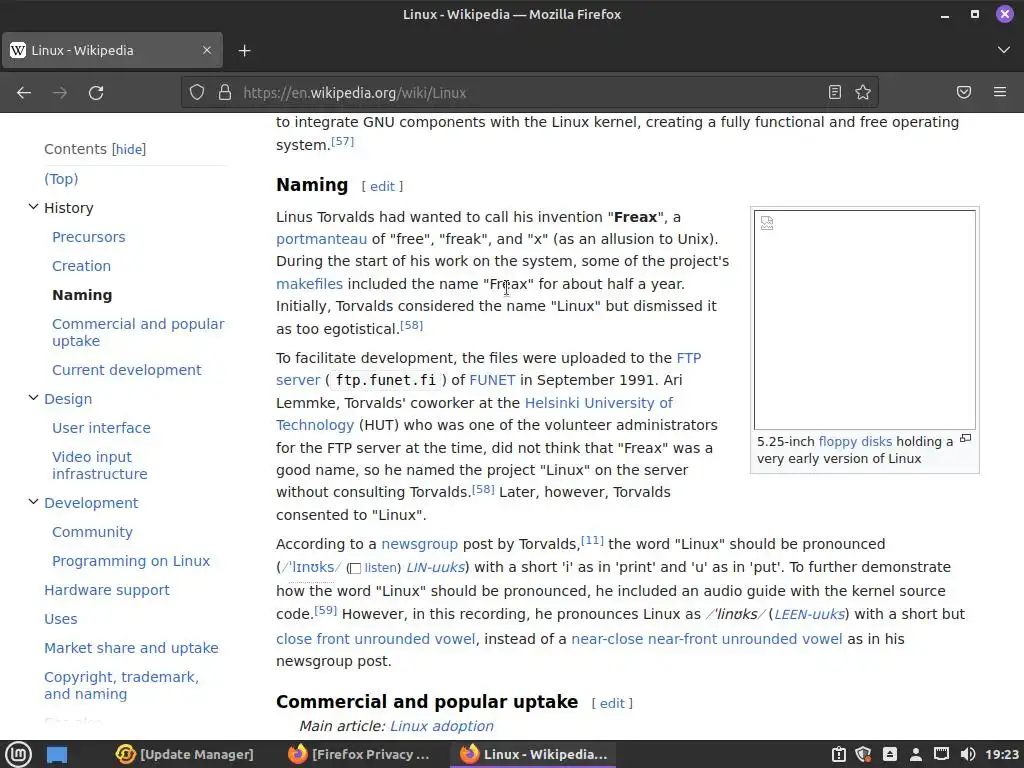This screenshot has height=768, width=1024.
Task: Click the address bar URL field
Action: (x=529, y=93)
